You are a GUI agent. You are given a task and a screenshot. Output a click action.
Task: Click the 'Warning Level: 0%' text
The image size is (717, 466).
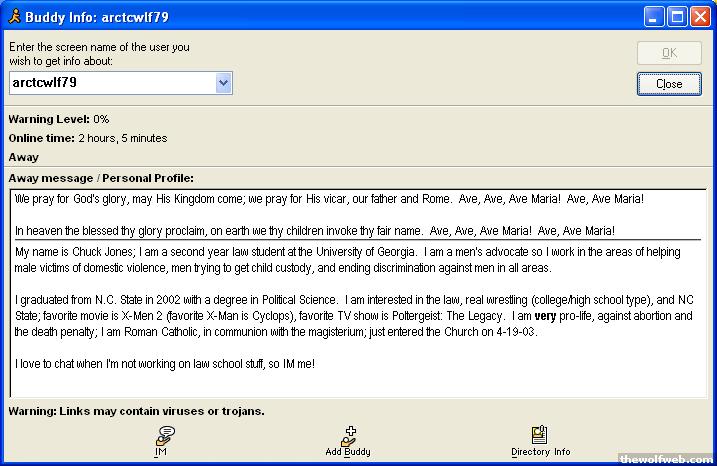click(59, 119)
